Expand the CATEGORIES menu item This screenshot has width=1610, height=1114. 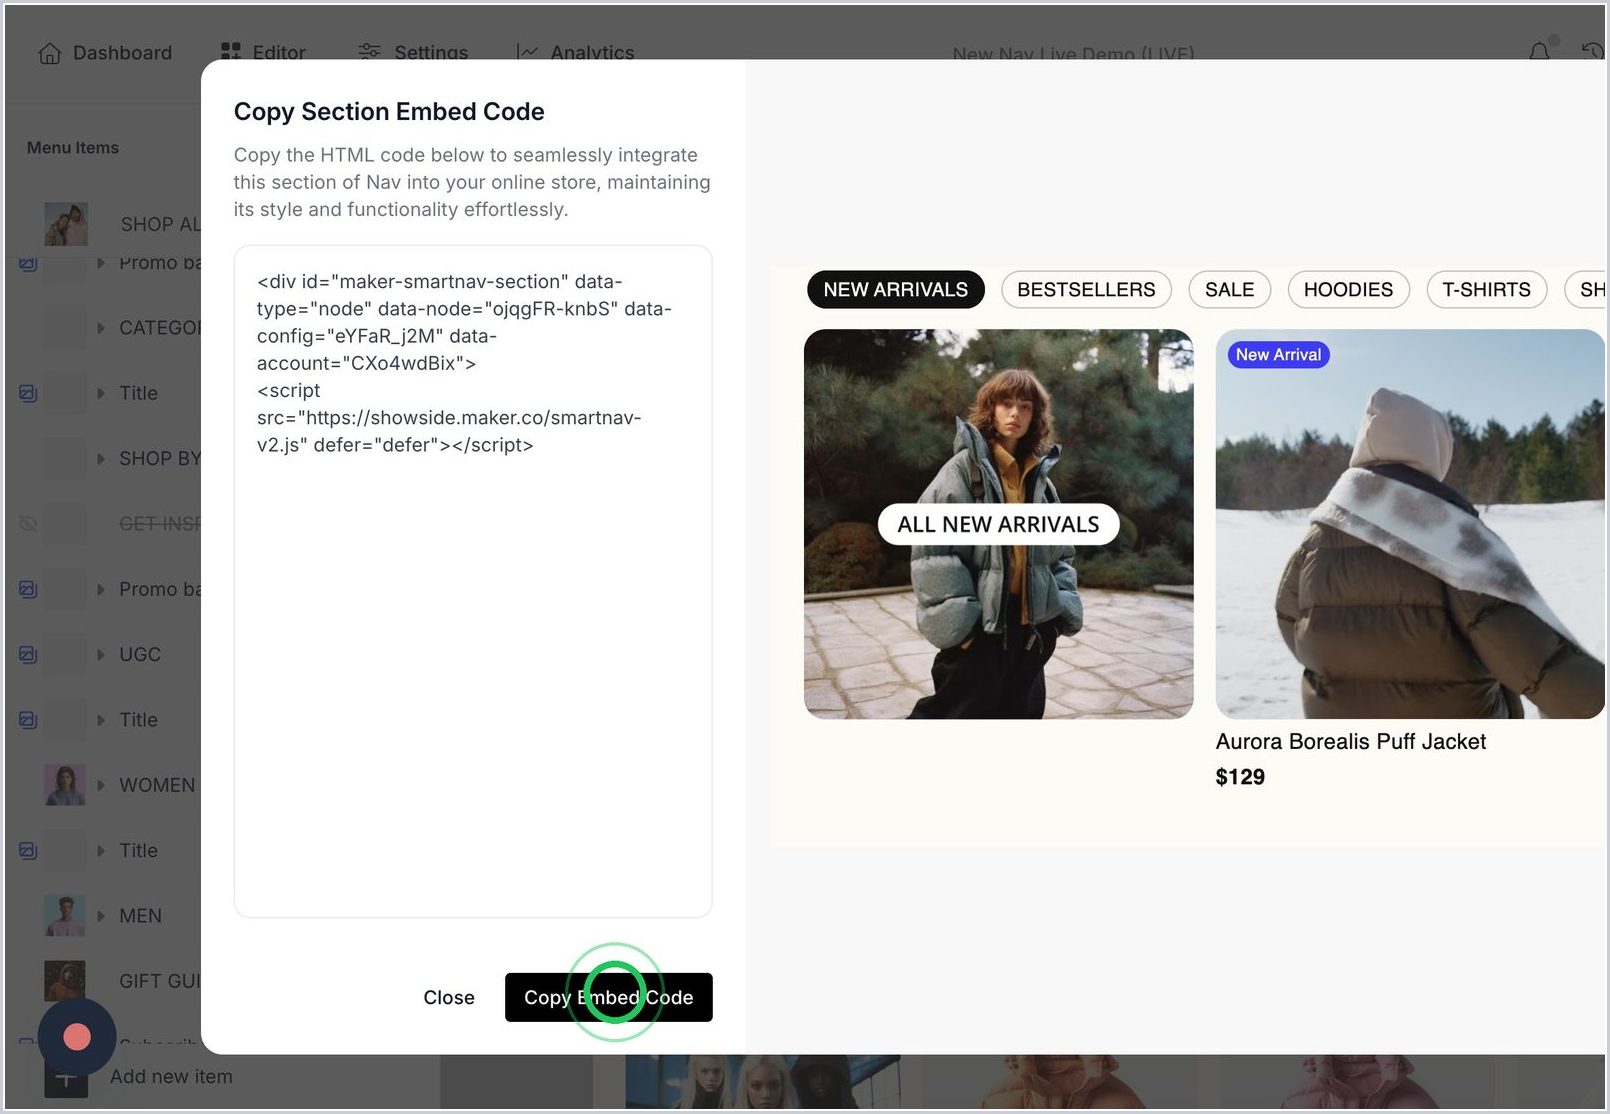click(101, 328)
